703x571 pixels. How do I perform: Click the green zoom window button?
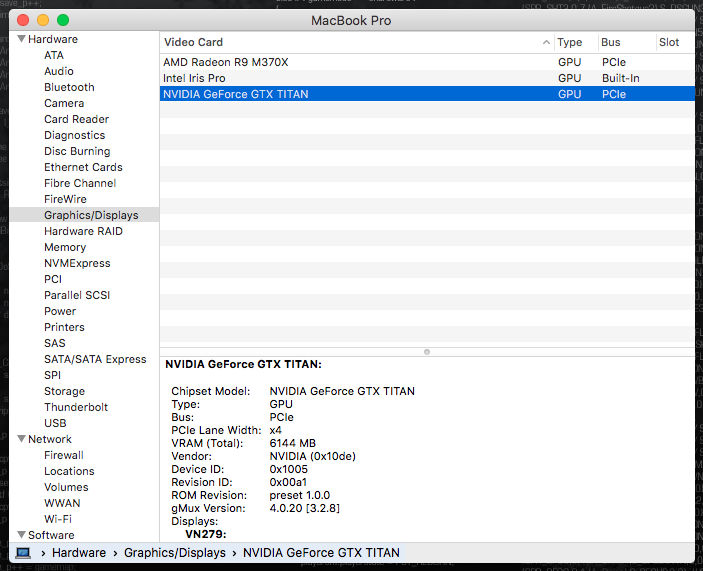click(x=63, y=20)
